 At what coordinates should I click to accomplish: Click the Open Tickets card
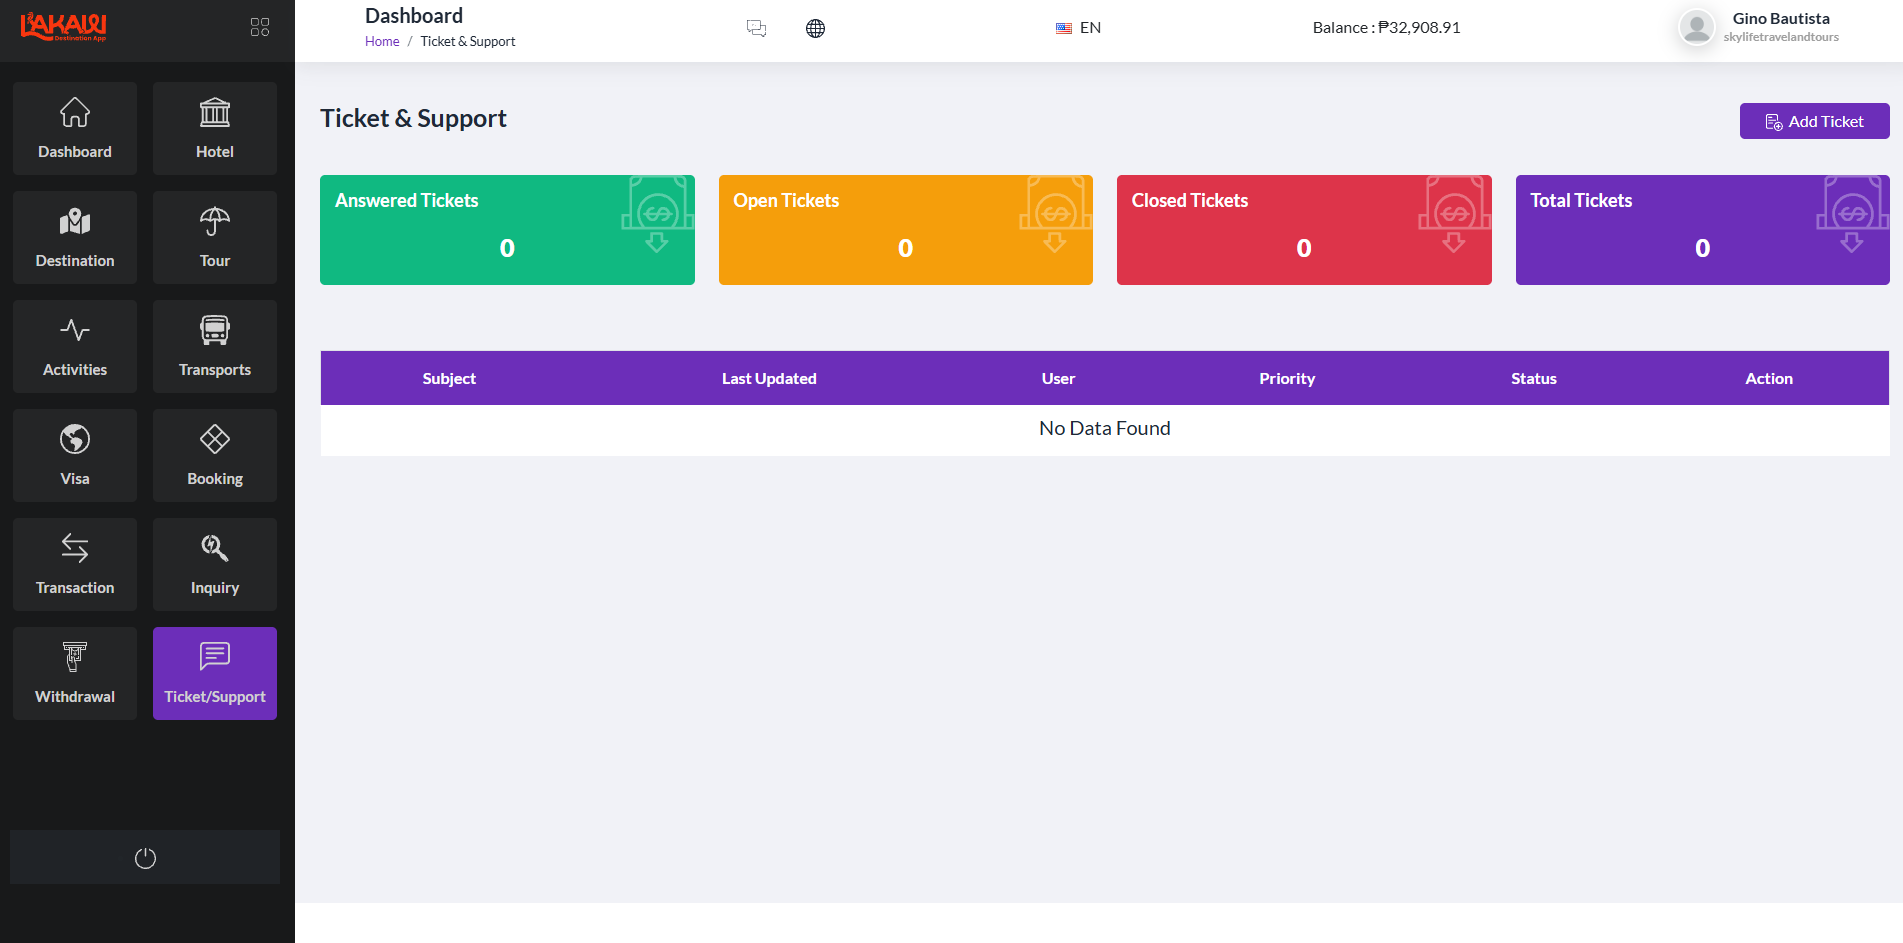(906, 230)
